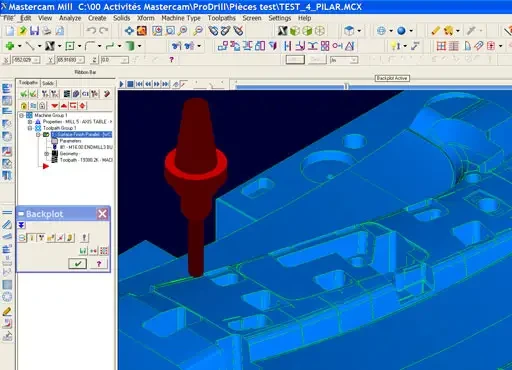Click the Undo arrow icon
Viewport: 512px width, 370px height.
91,31
